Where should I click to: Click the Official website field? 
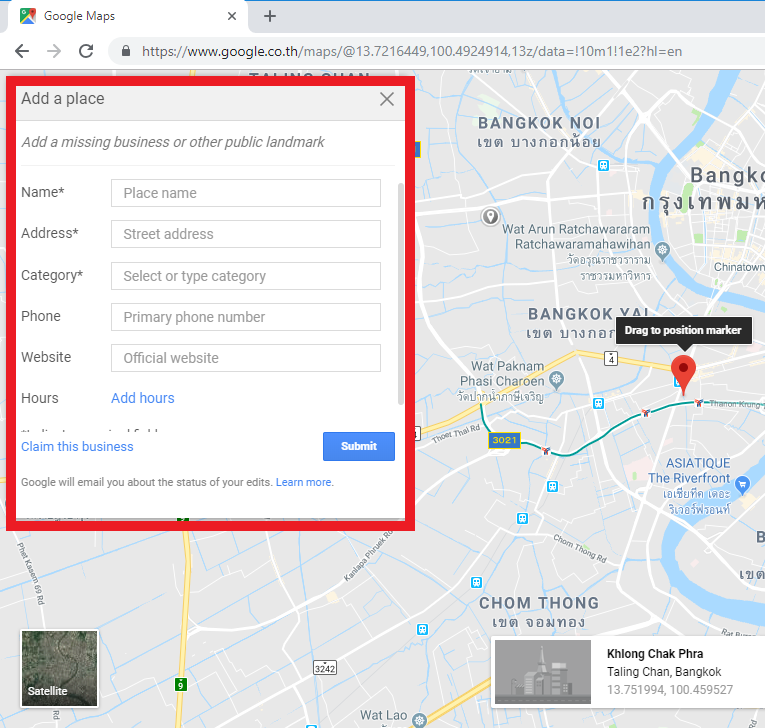pos(246,358)
